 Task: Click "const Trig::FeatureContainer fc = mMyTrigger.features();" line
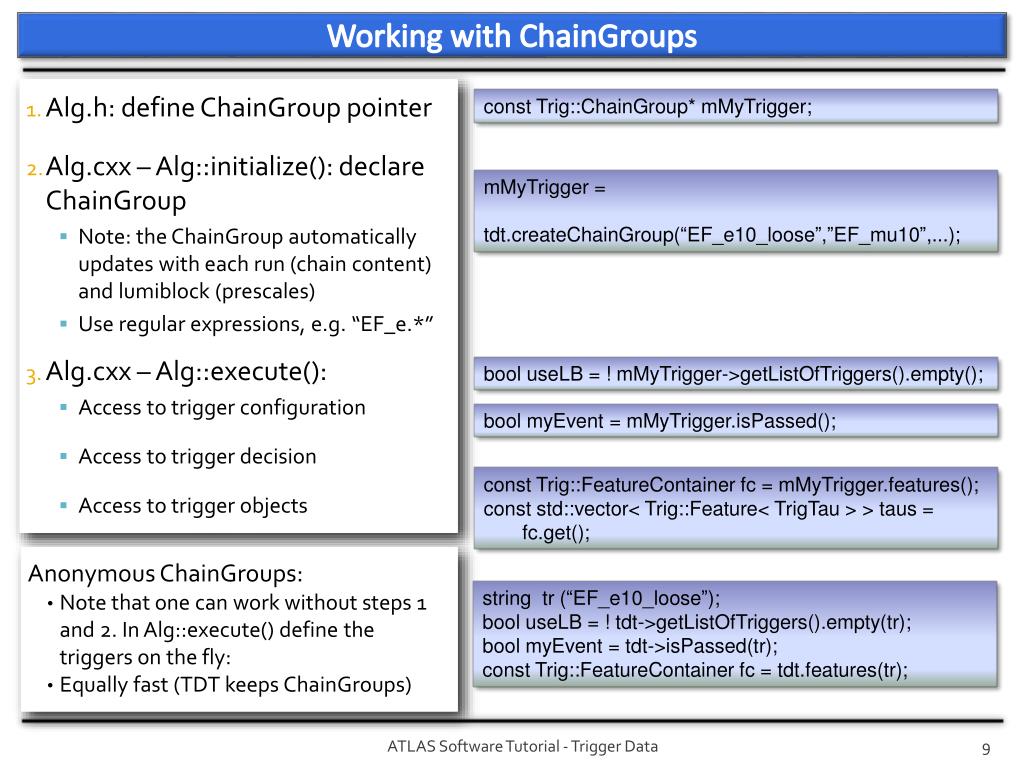tap(731, 485)
